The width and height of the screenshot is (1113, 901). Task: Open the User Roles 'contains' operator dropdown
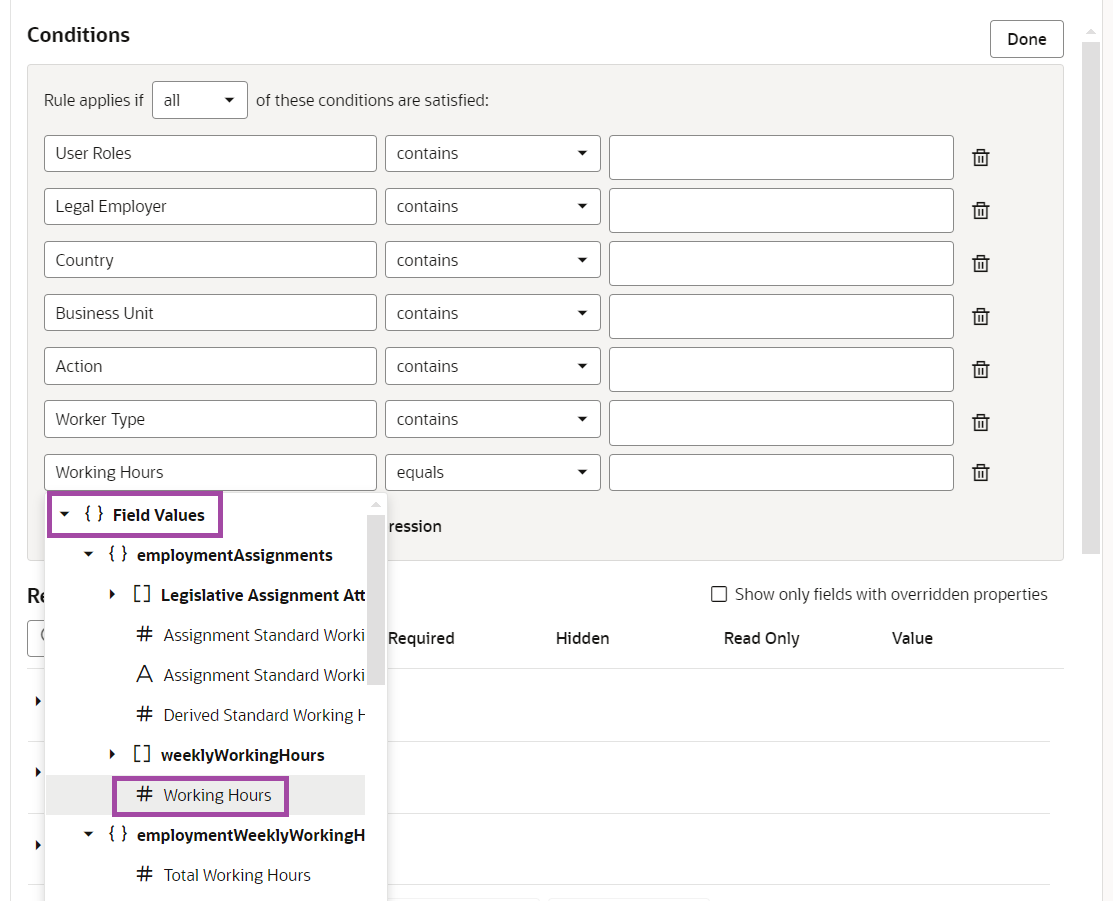pos(492,154)
